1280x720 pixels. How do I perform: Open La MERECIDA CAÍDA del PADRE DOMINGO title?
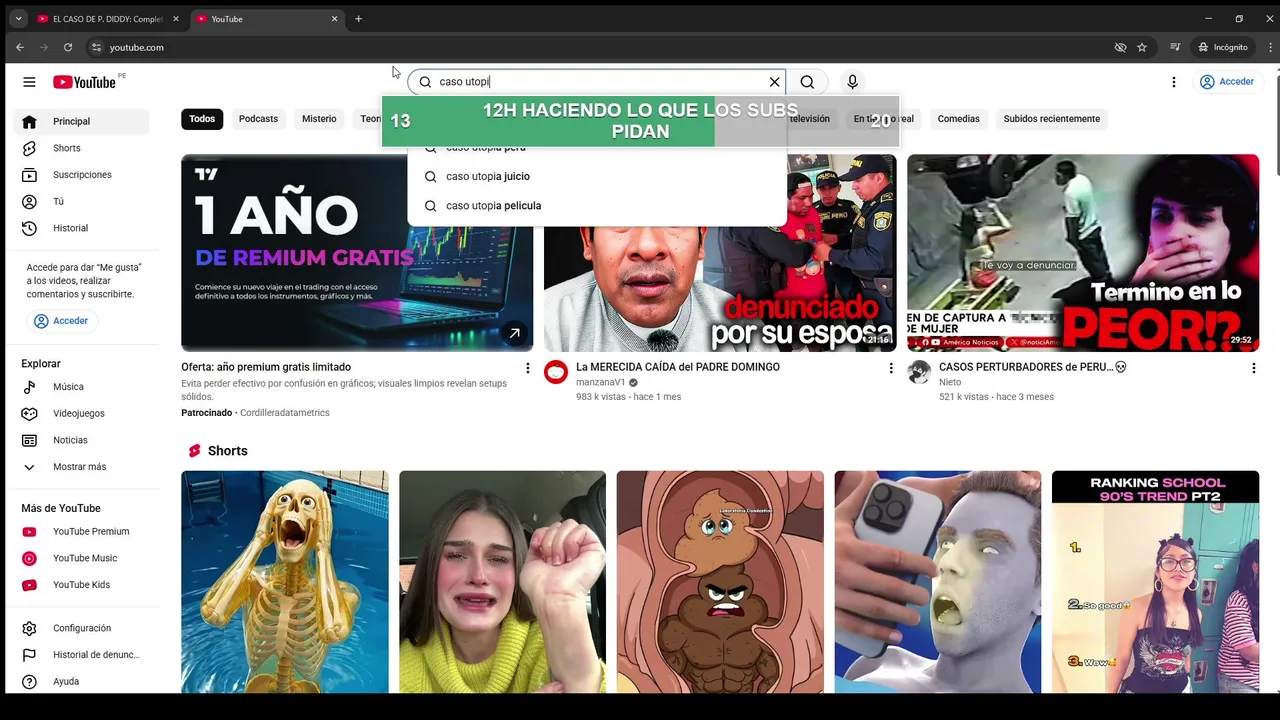click(x=678, y=367)
